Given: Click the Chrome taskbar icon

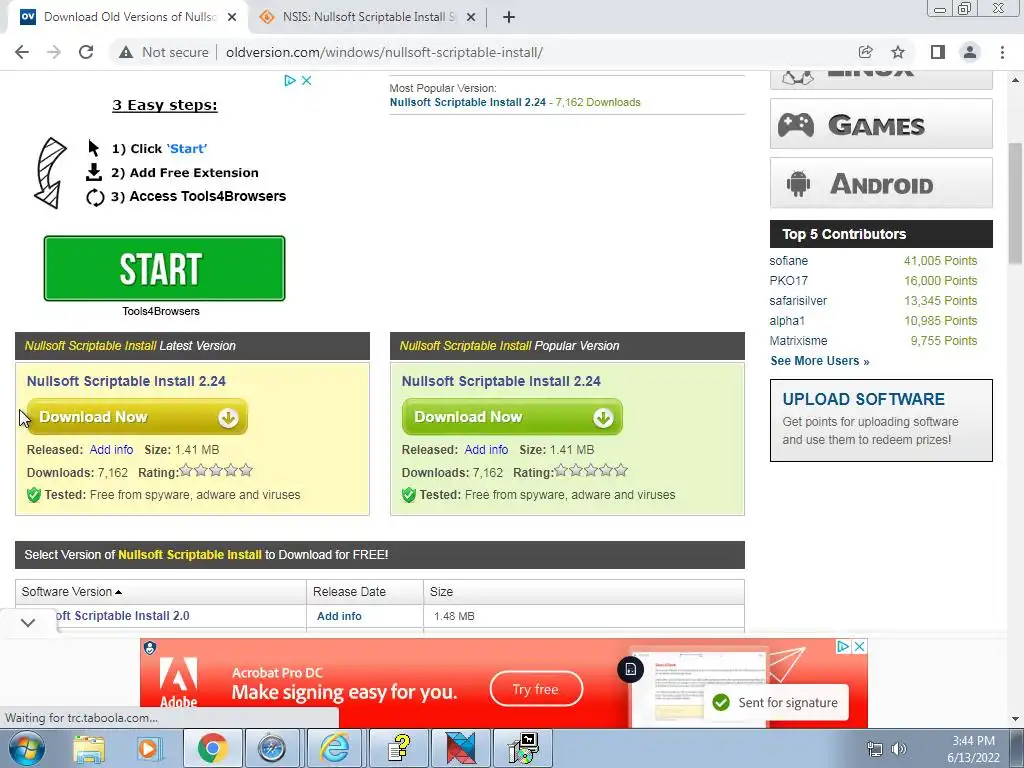Looking at the screenshot, I should (x=212, y=748).
